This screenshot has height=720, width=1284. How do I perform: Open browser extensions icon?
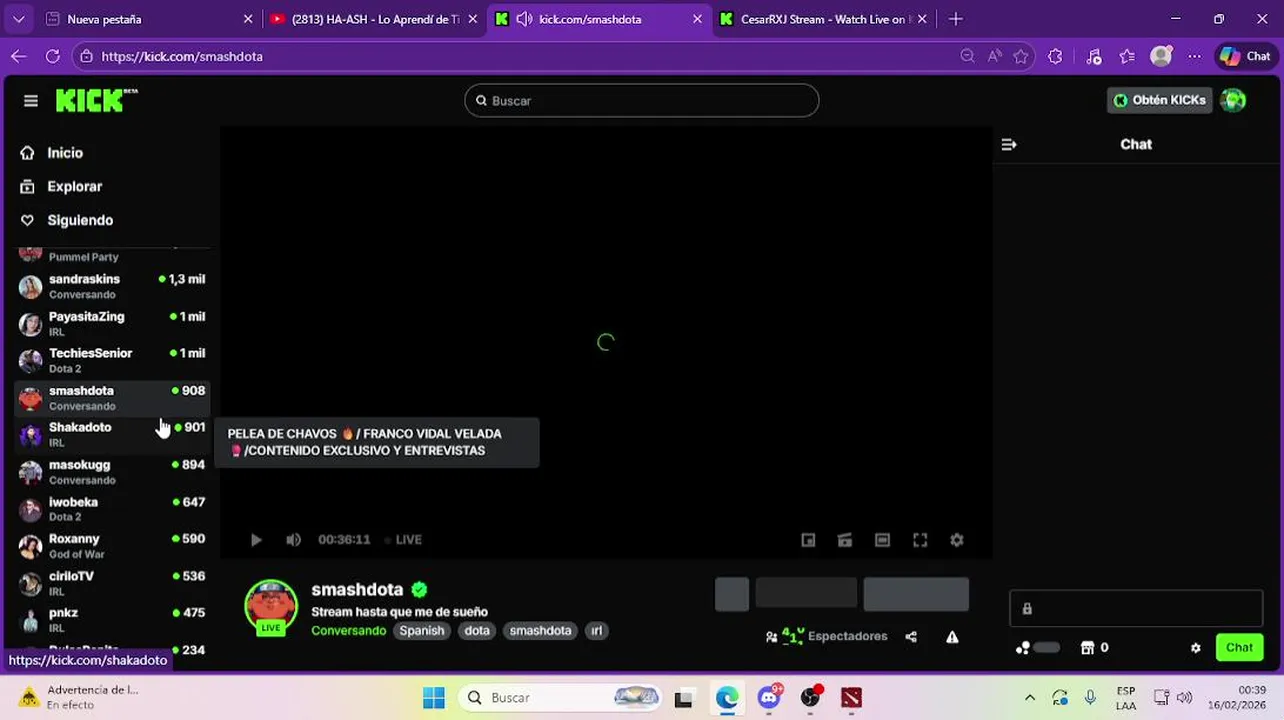pos(1055,57)
